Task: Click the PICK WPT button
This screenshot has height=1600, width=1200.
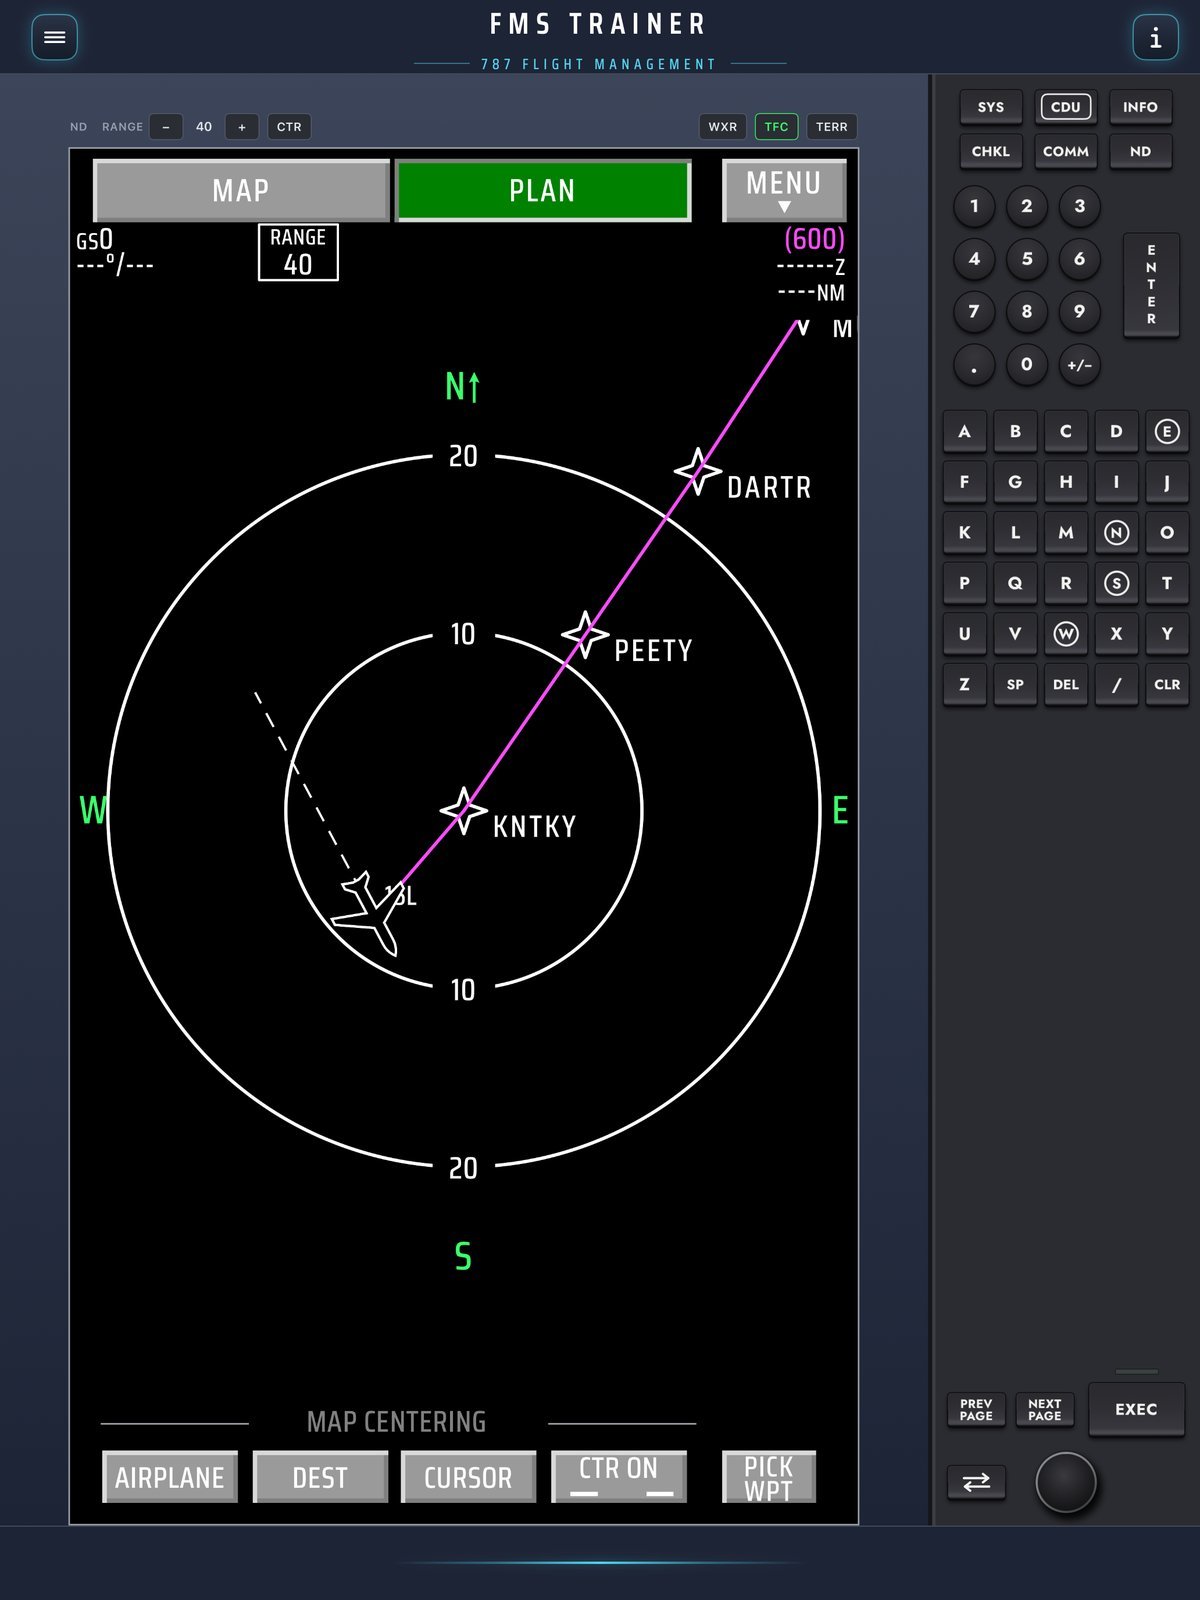Action: 769,1477
